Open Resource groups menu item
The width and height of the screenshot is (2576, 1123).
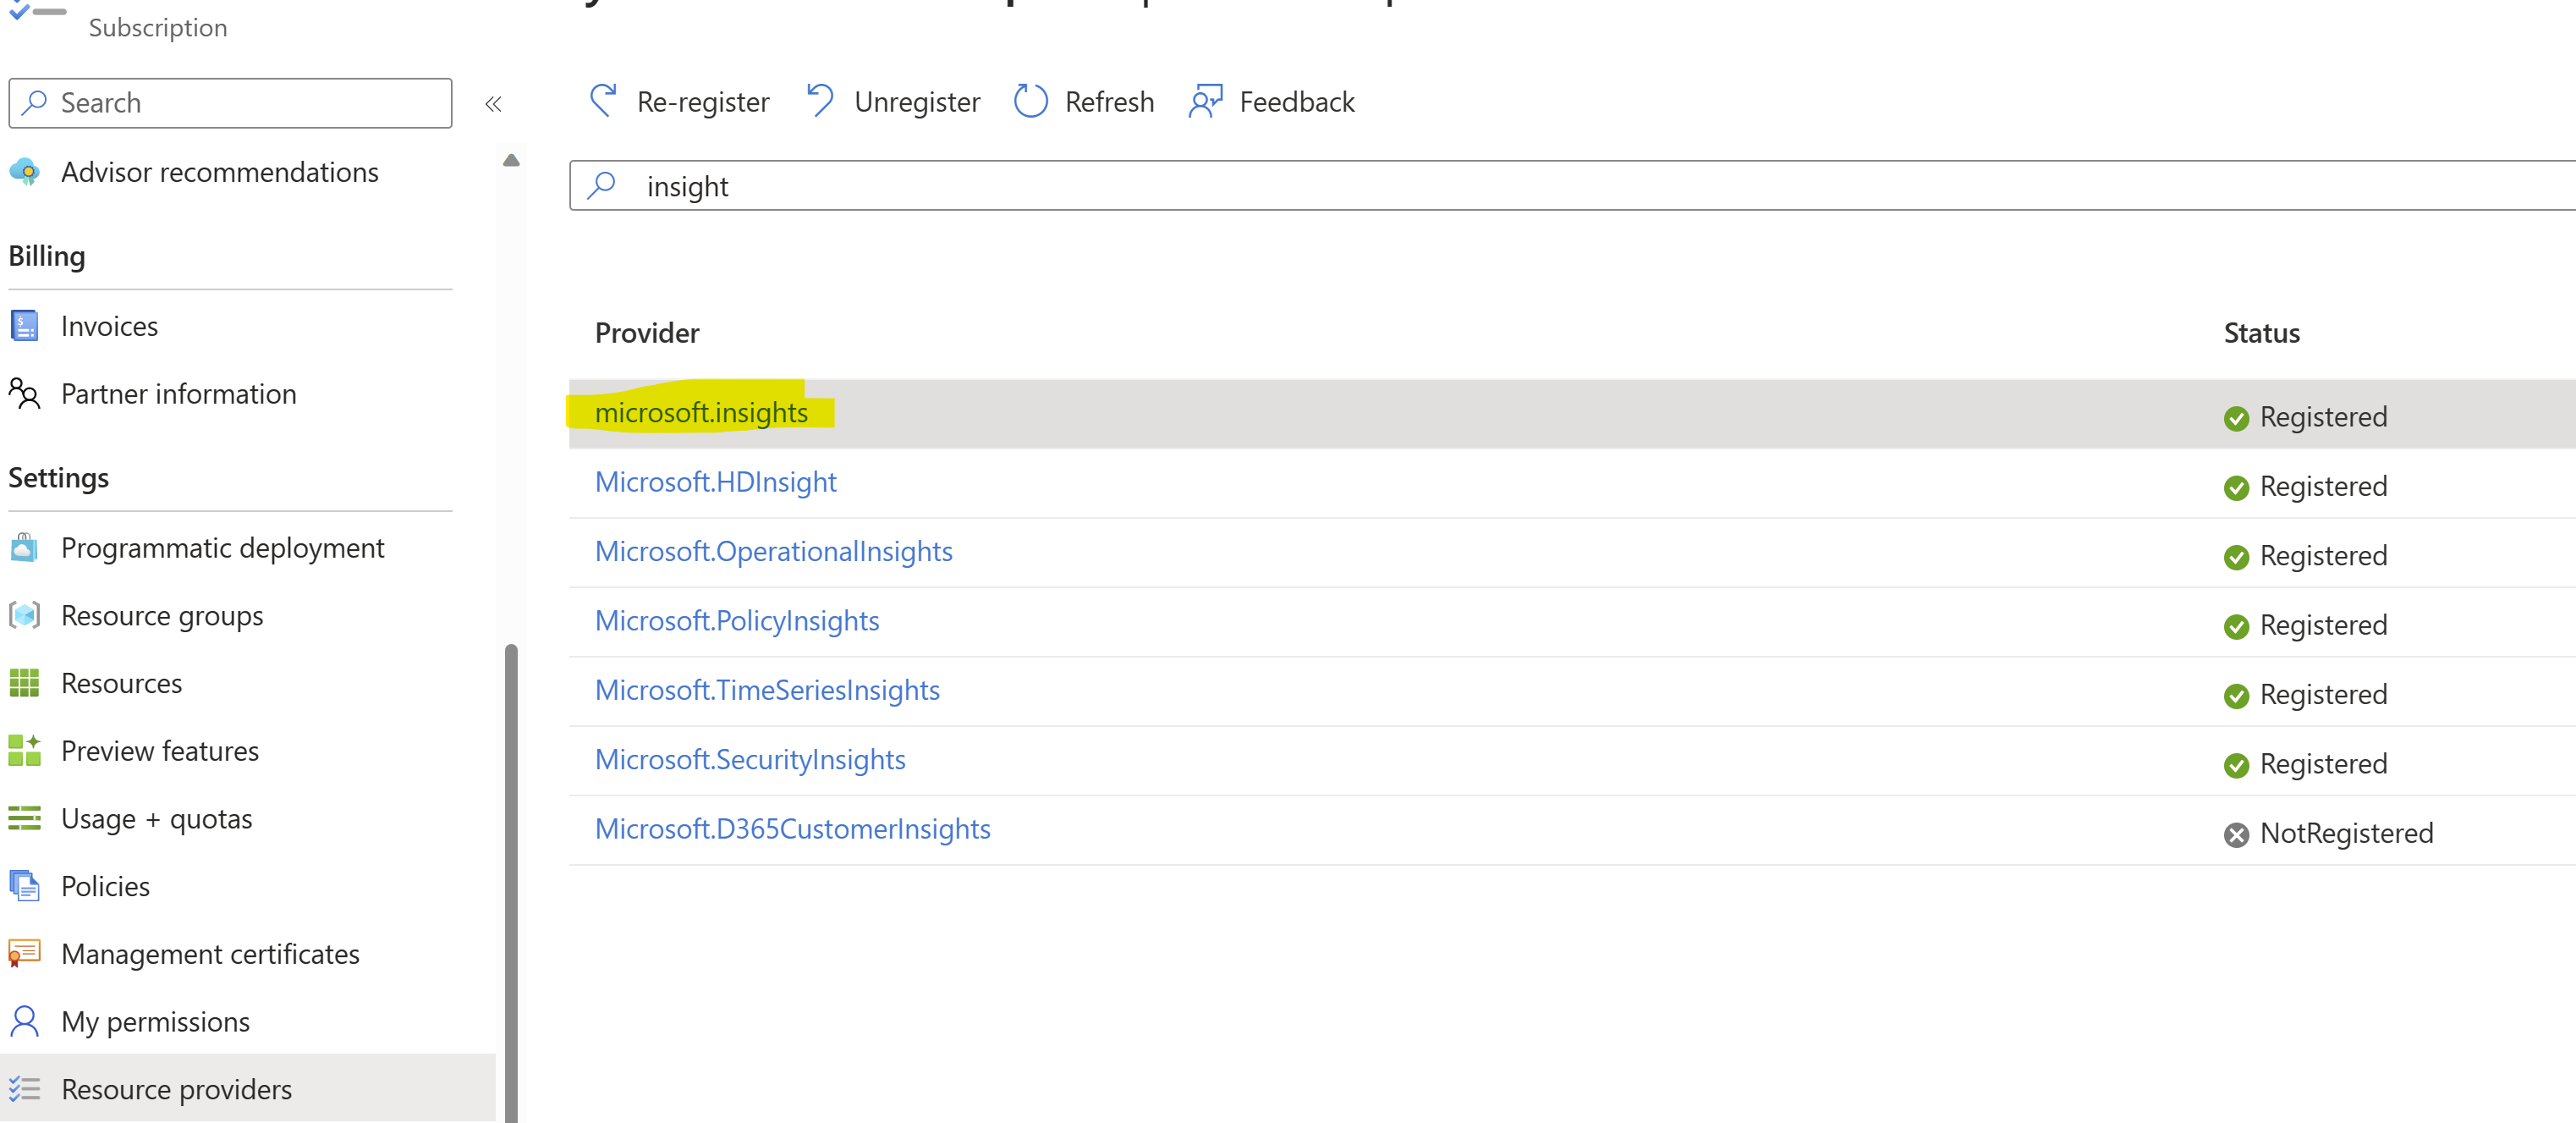click(x=162, y=616)
